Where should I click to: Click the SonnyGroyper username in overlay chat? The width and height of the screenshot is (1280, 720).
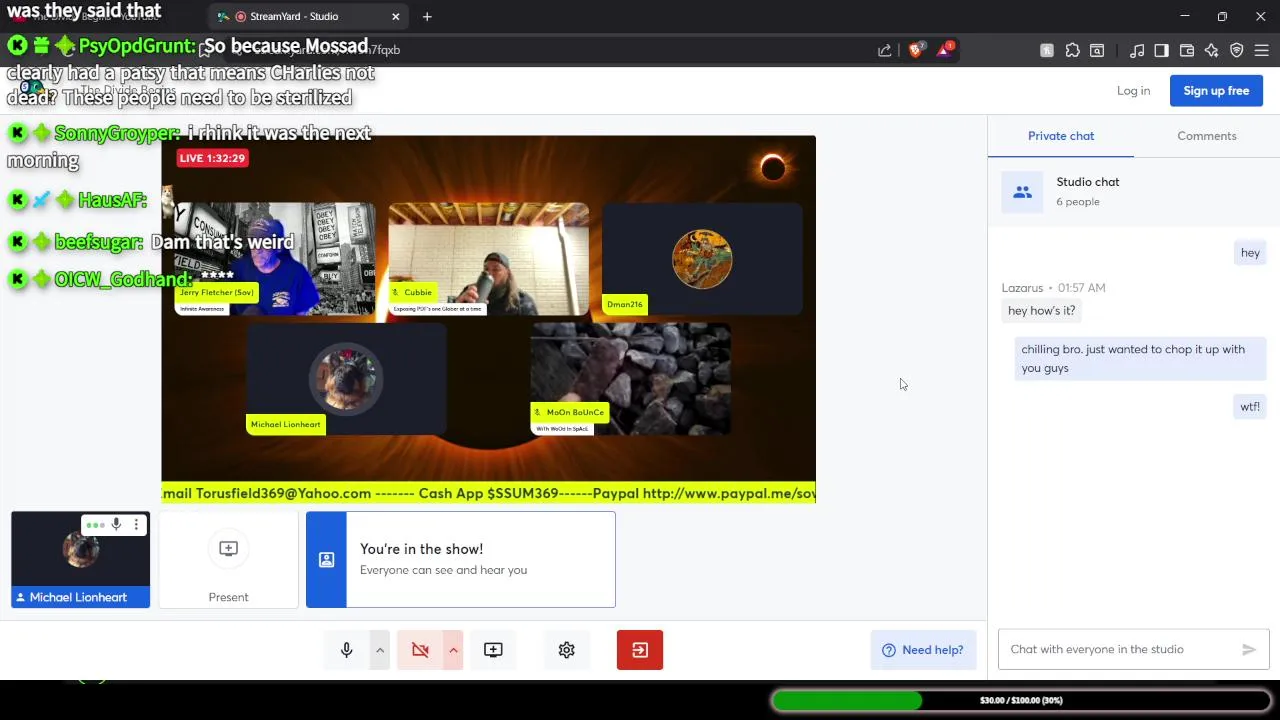[117, 133]
